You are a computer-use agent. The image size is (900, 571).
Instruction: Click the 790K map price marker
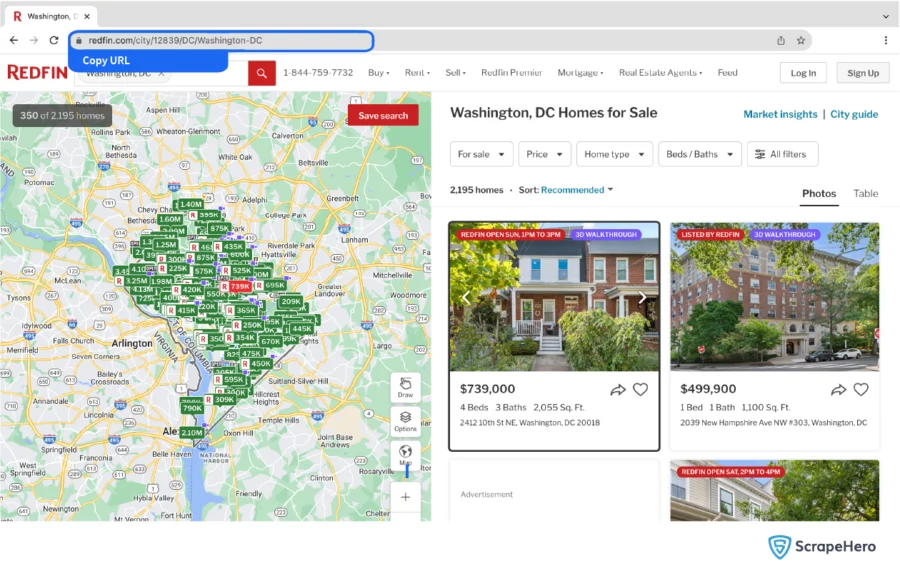click(x=192, y=408)
